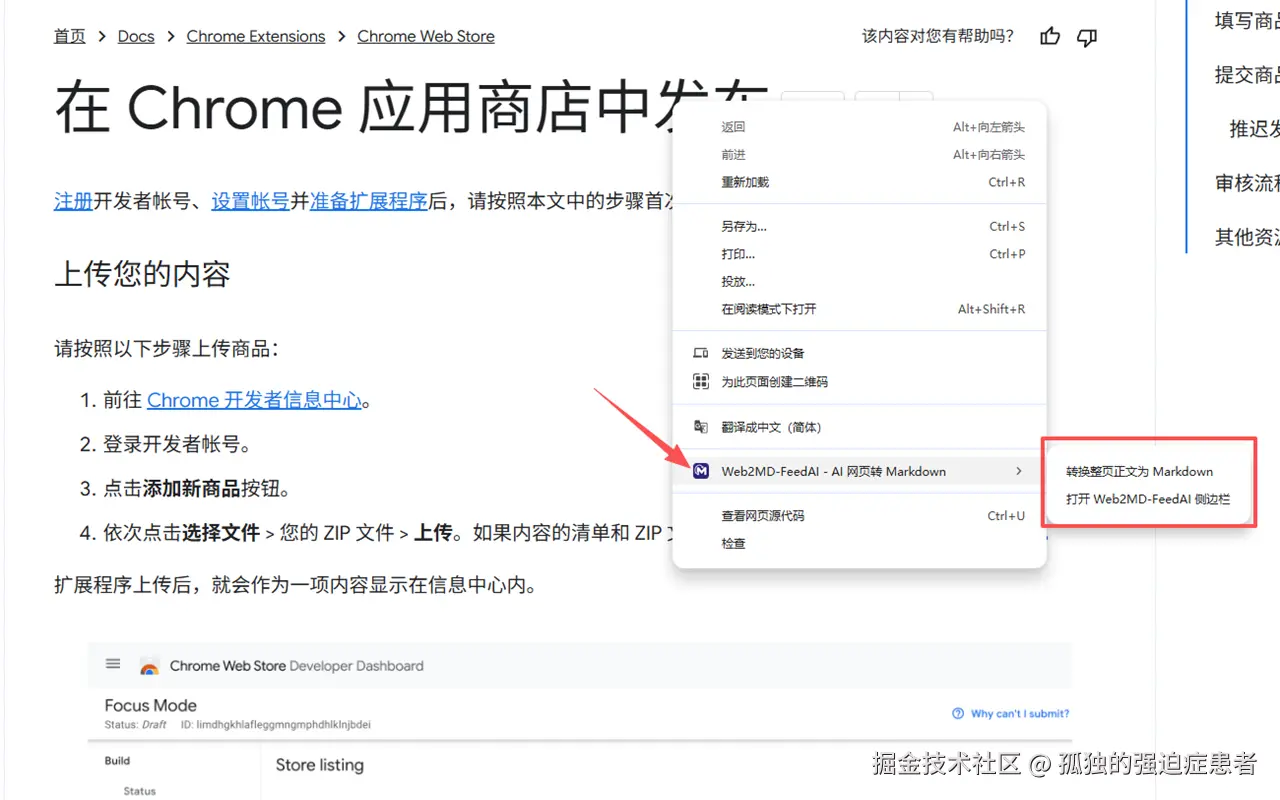
Task: Follow the 准备扩展程序 link
Action: (x=369, y=200)
